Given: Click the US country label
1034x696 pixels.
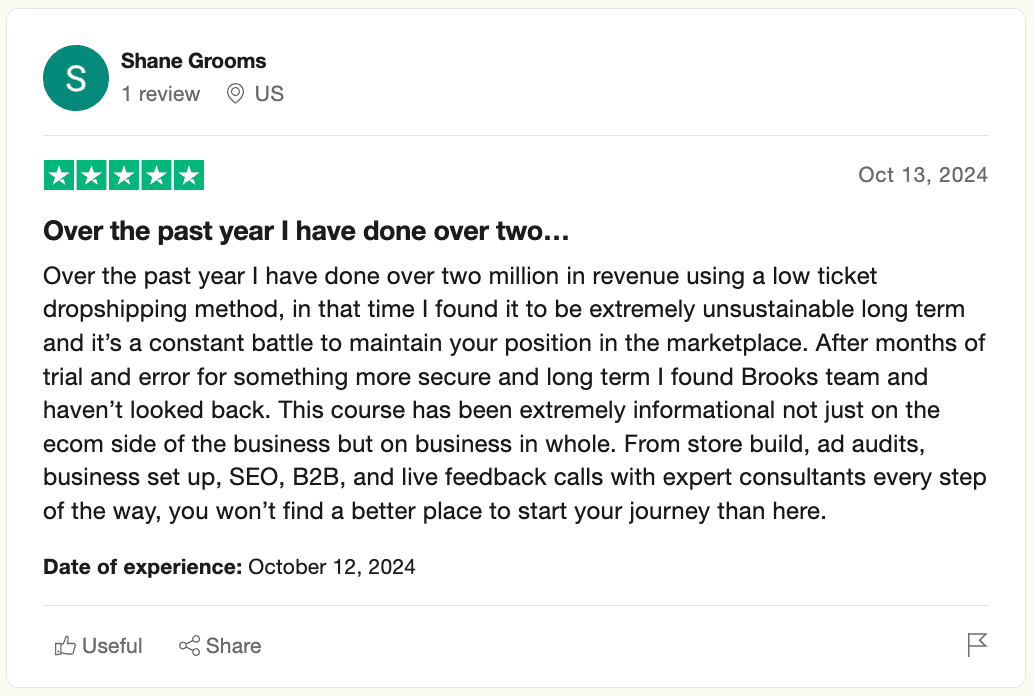Looking at the screenshot, I should click(269, 94).
